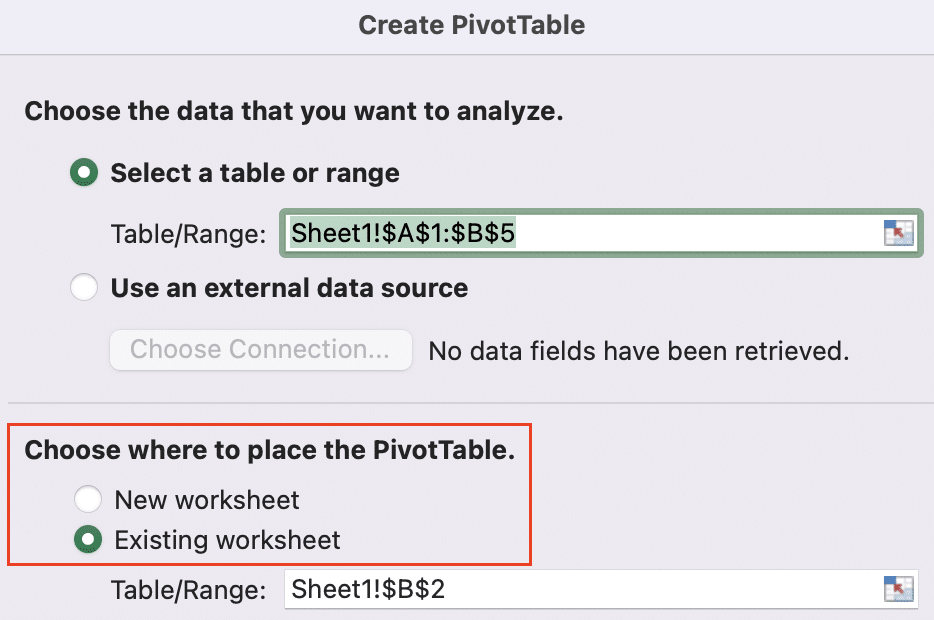Enable 'Use an external data source' radio button
Image resolution: width=934 pixels, height=620 pixels.
[84, 288]
